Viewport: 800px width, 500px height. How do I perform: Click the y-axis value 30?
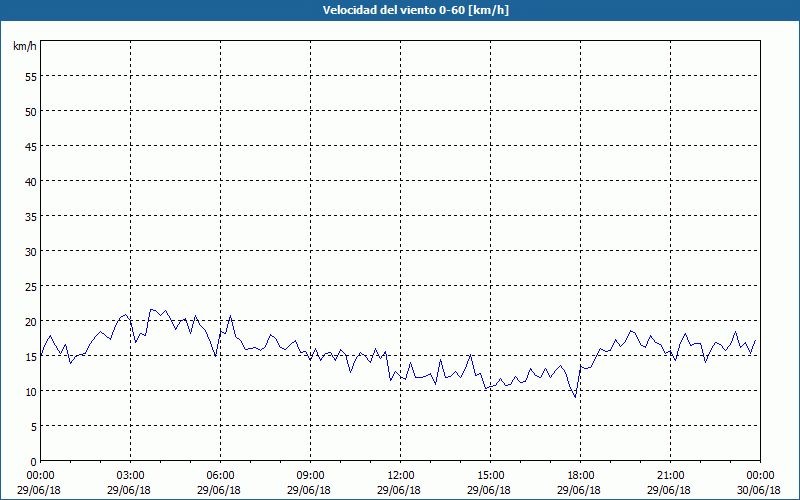(31, 252)
